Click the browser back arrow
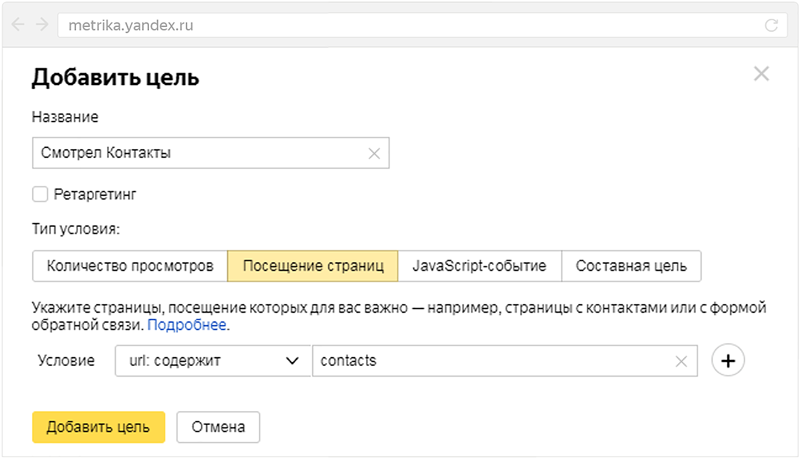The height and width of the screenshot is (458, 800). (19, 25)
